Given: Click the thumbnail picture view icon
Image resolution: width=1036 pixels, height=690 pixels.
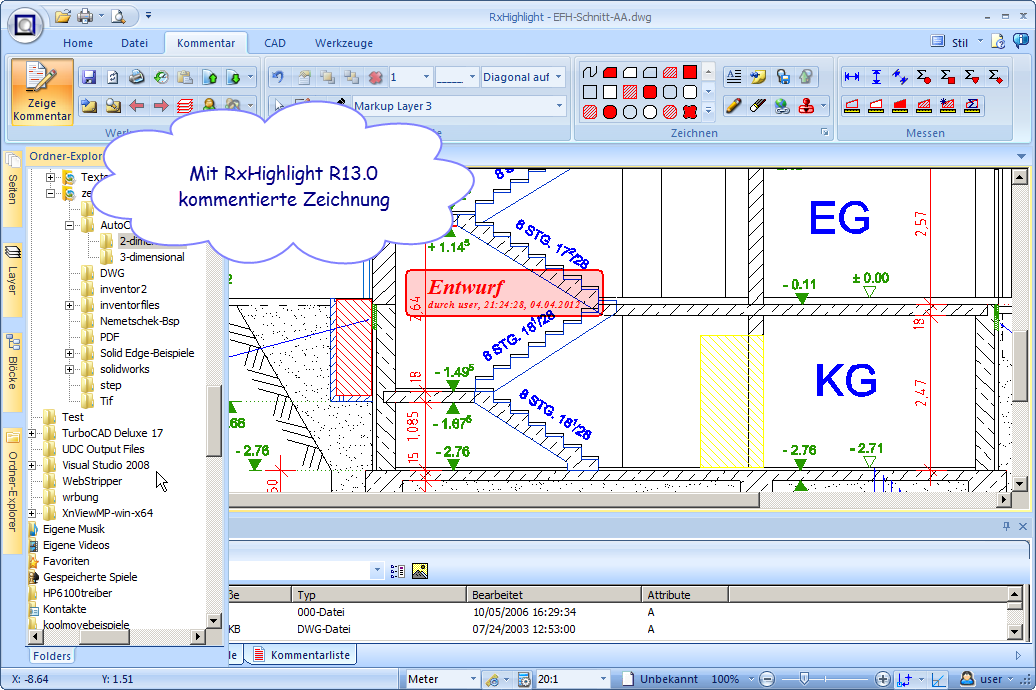Looking at the screenshot, I should click(420, 571).
